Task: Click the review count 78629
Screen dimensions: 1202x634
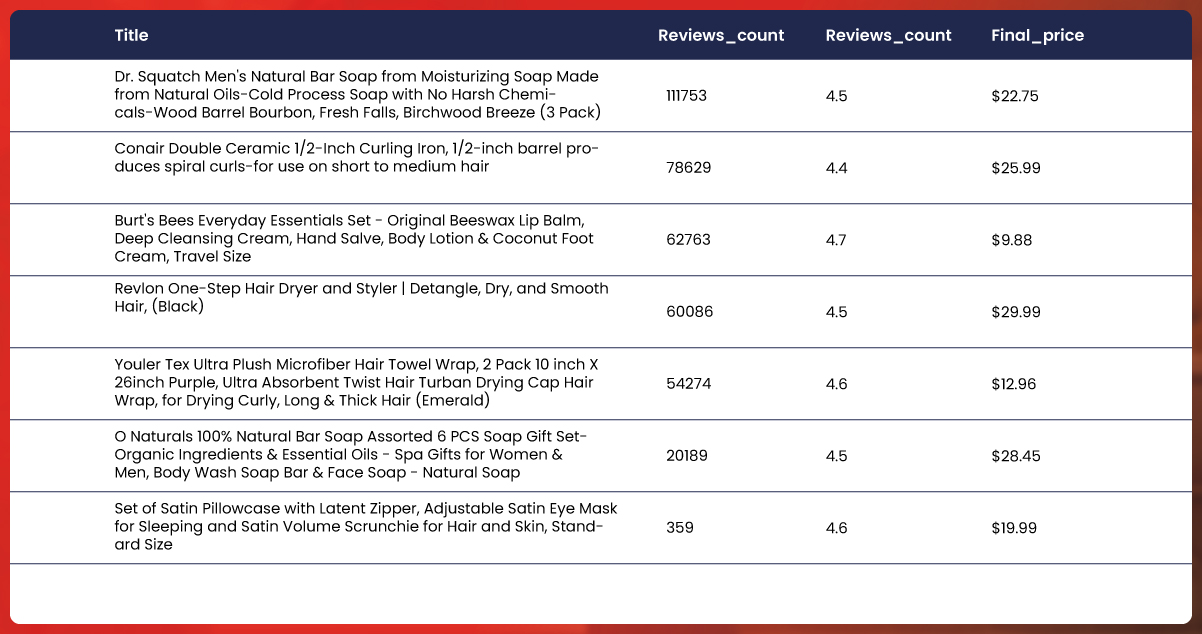Action: click(688, 168)
